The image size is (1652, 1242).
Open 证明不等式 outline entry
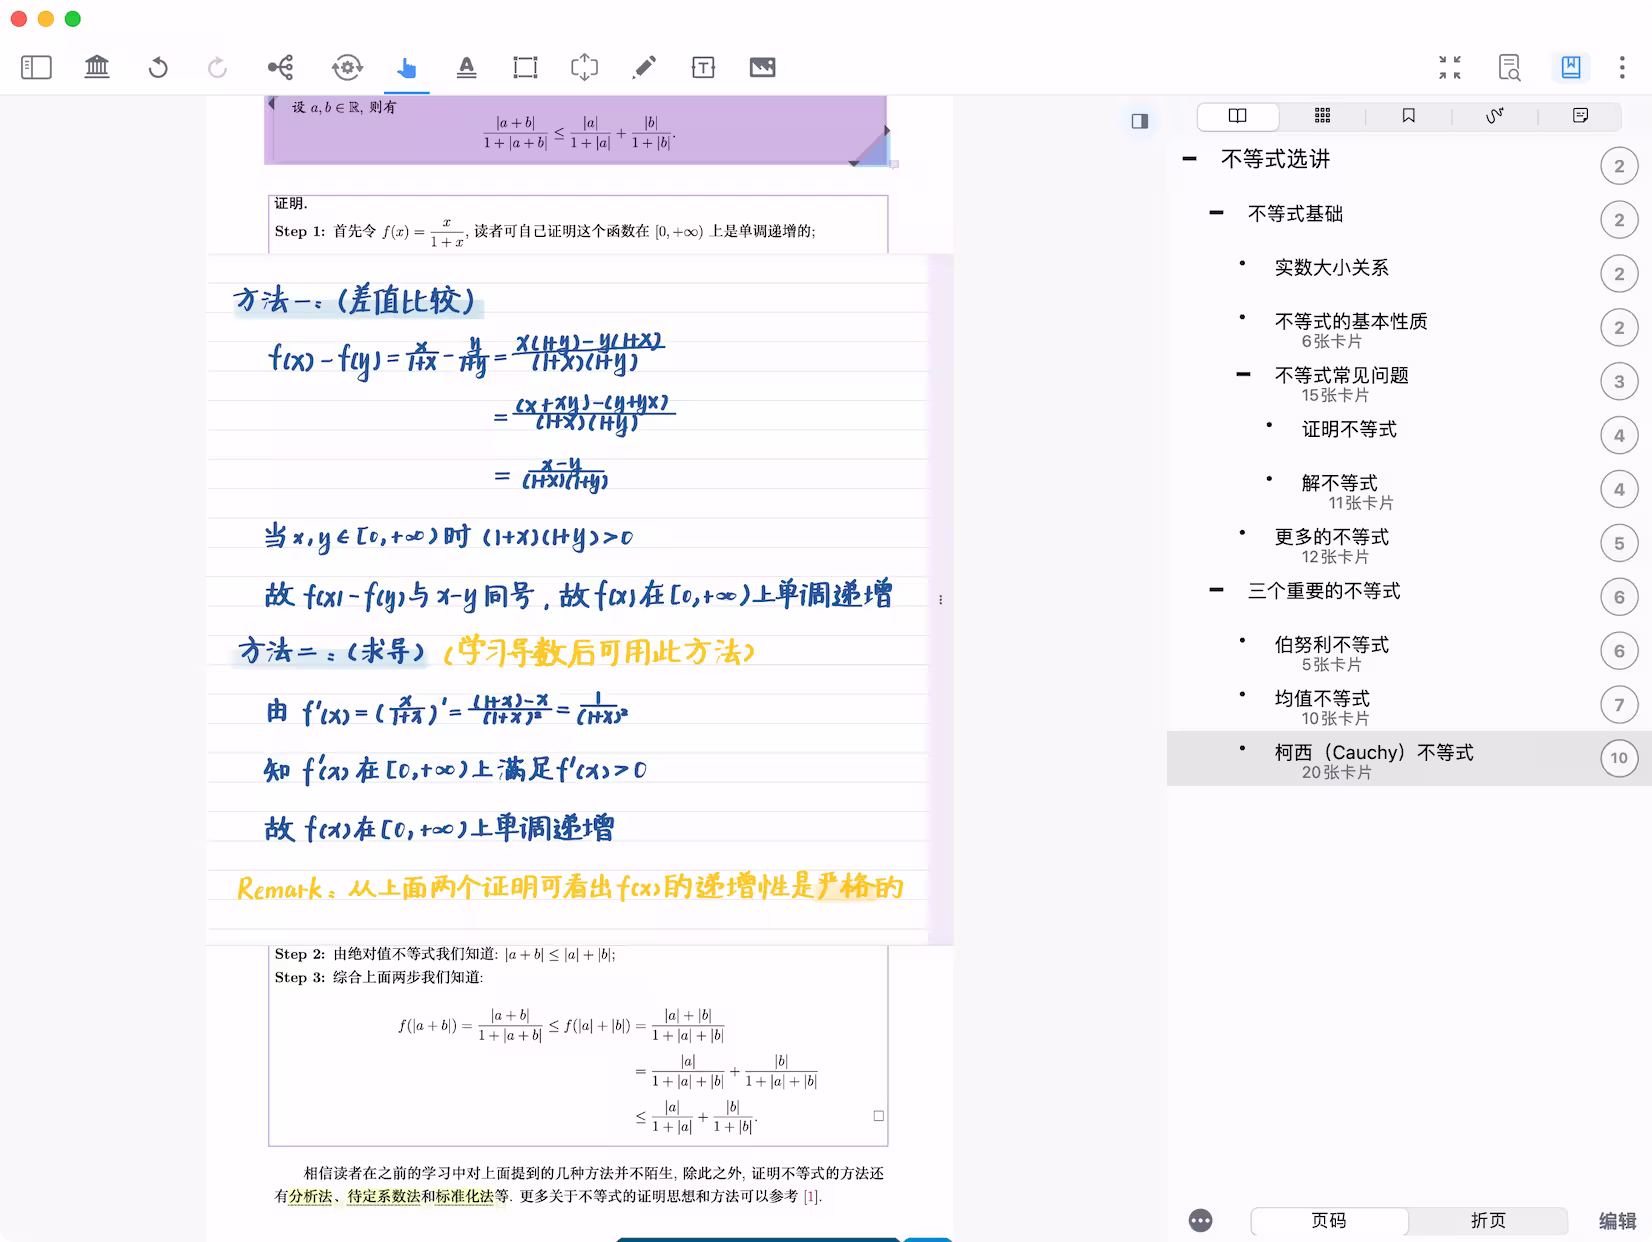1349,429
